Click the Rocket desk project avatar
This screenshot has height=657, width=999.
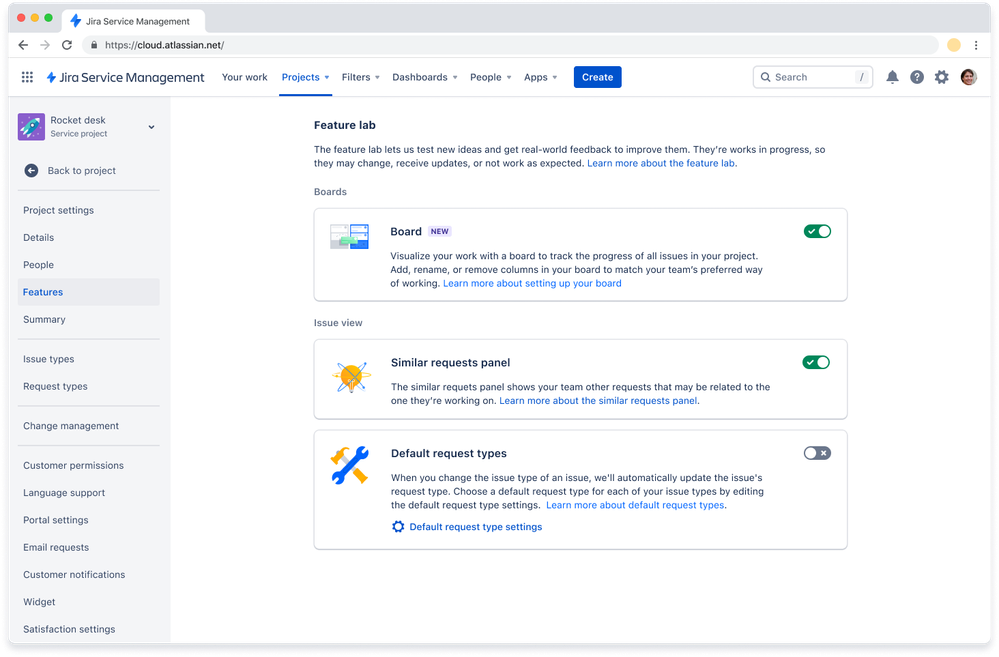[31, 127]
